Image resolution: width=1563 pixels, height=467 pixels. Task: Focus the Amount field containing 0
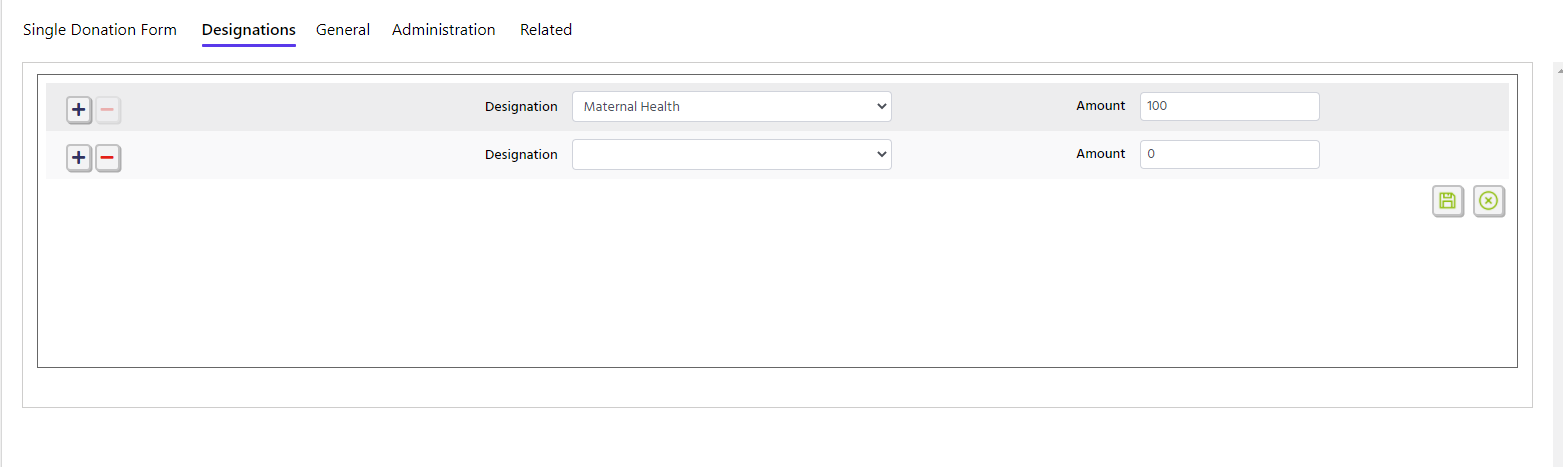click(1230, 154)
